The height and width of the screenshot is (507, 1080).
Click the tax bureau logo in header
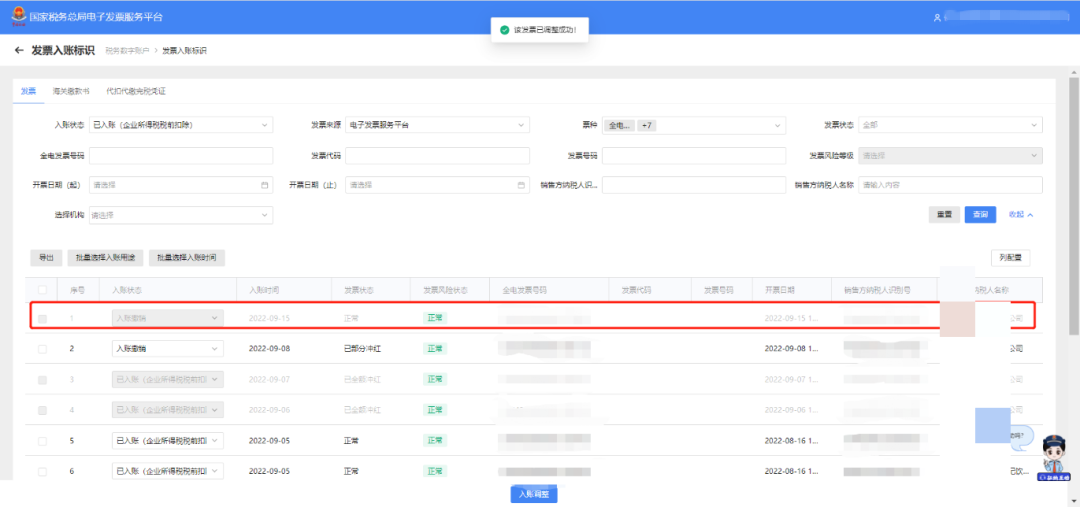[x=18, y=17]
